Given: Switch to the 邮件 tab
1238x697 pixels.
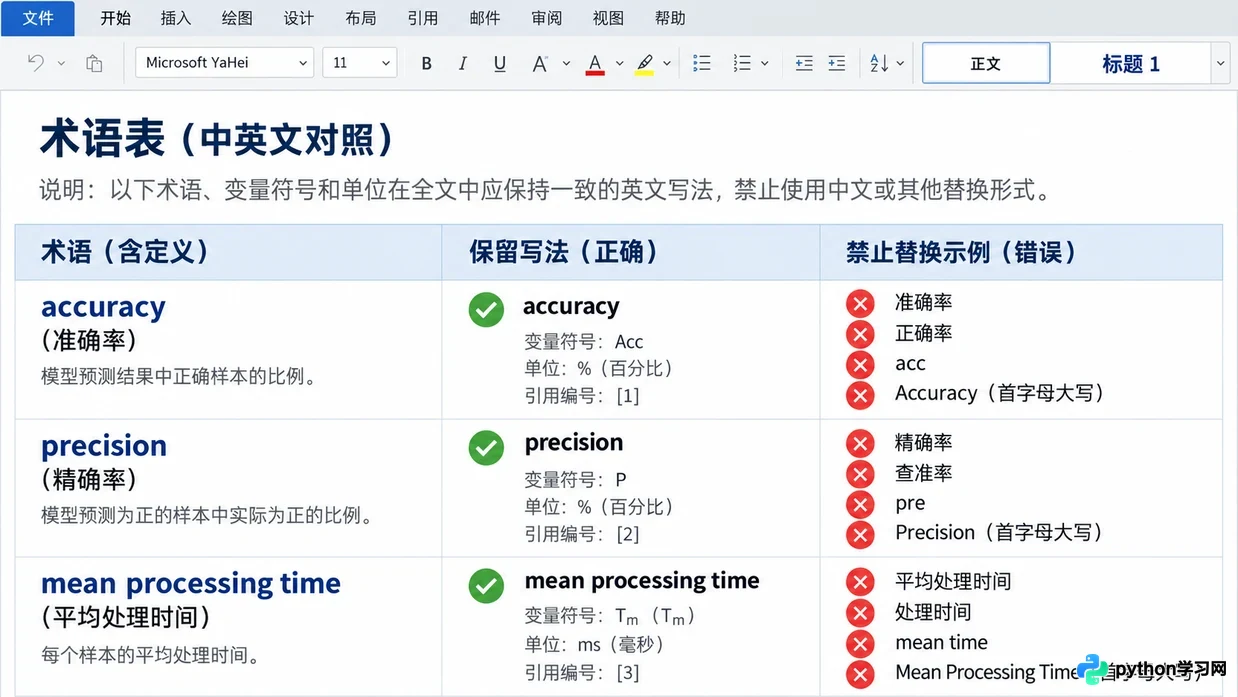Looking at the screenshot, I should 485,18.
